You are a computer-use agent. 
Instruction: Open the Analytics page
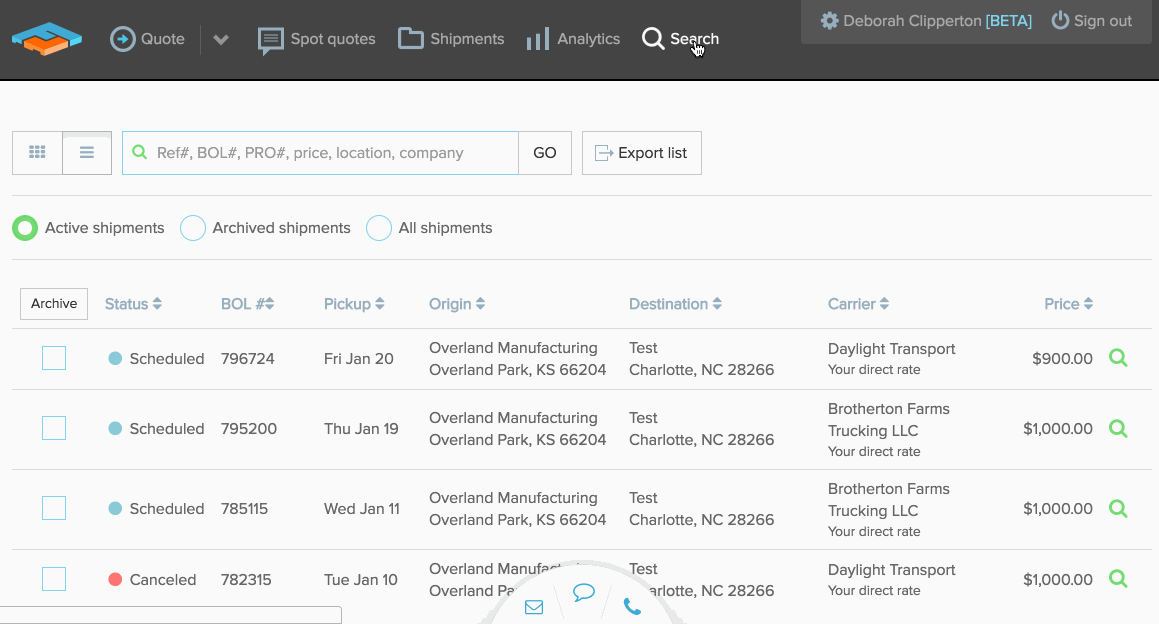point(573,38)
